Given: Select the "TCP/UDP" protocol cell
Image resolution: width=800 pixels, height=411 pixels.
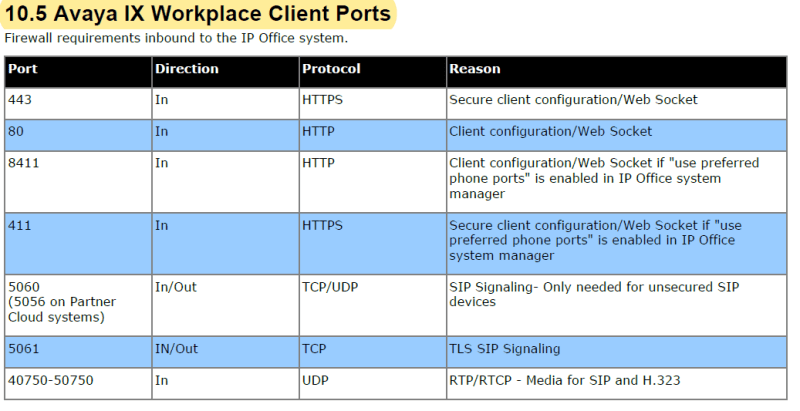Looking at the screenshot, I should click(372, 305).
